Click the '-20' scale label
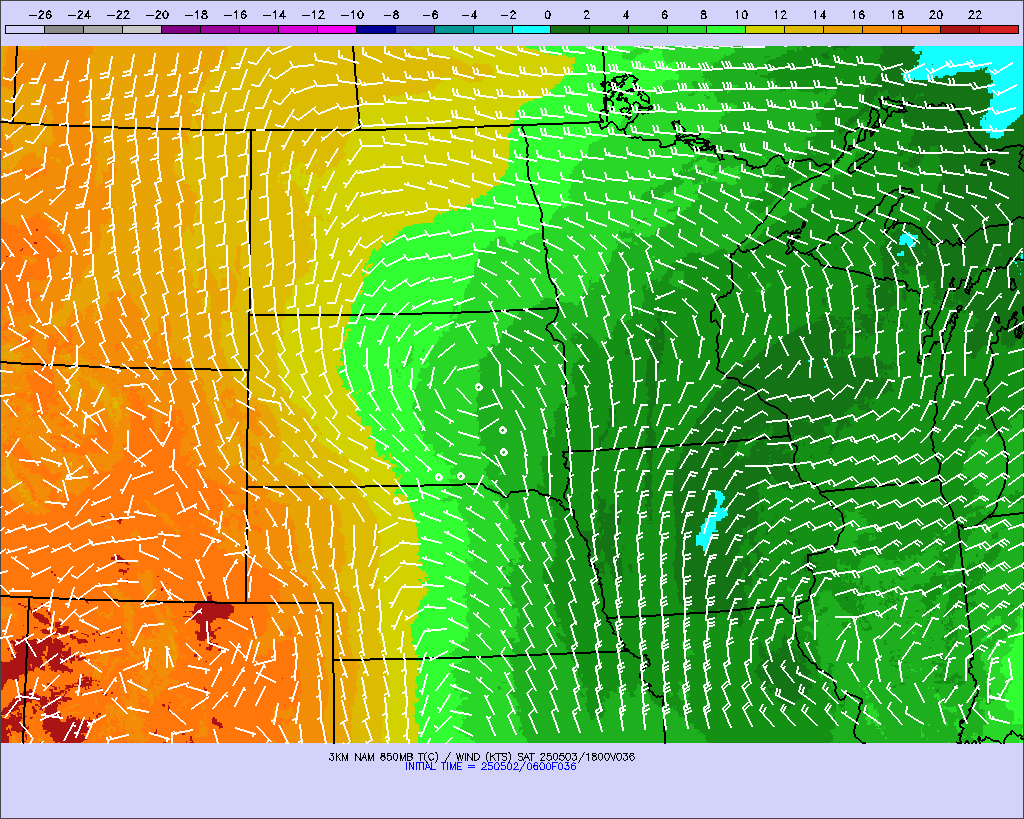This screenshot has width=1024, height=819. tap(157, 14)
